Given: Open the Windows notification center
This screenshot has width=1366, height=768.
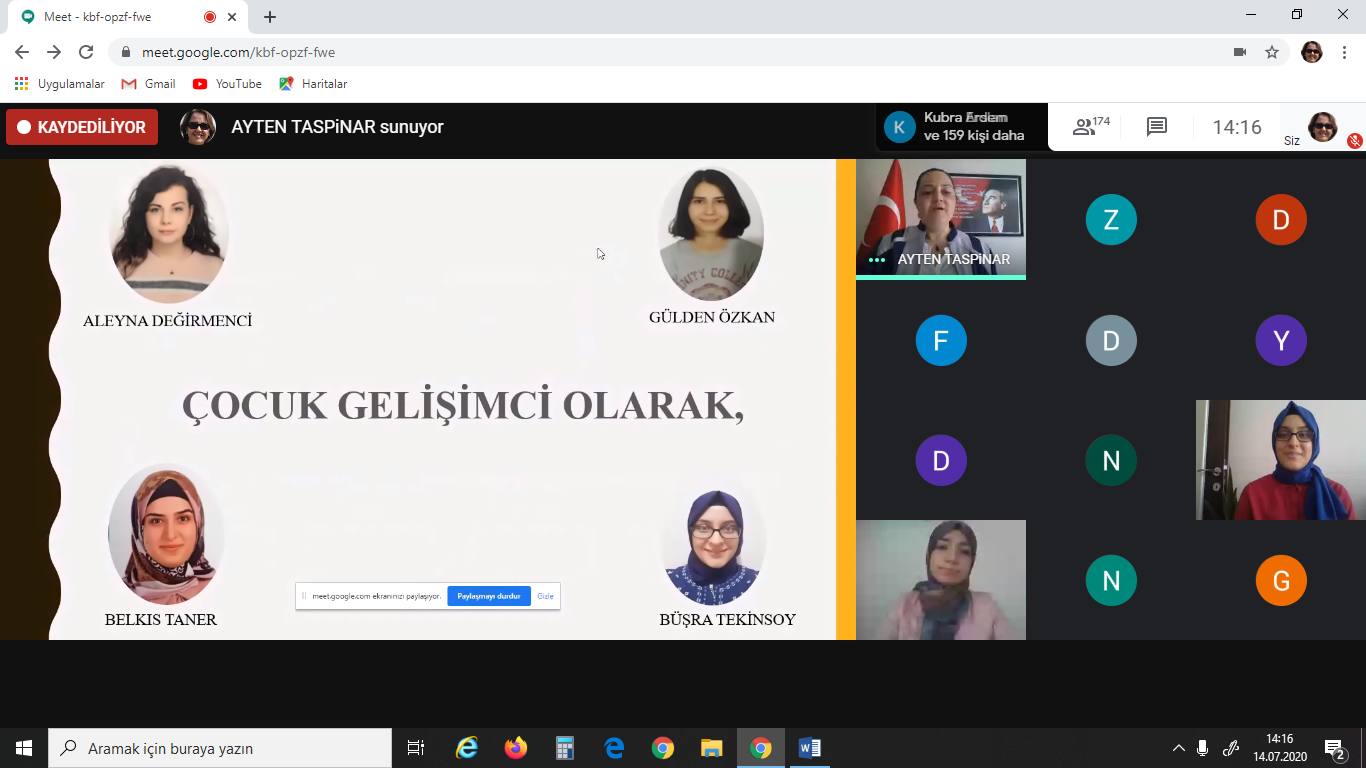Looking at the screenshot, I should click(x=1334, y=748).
